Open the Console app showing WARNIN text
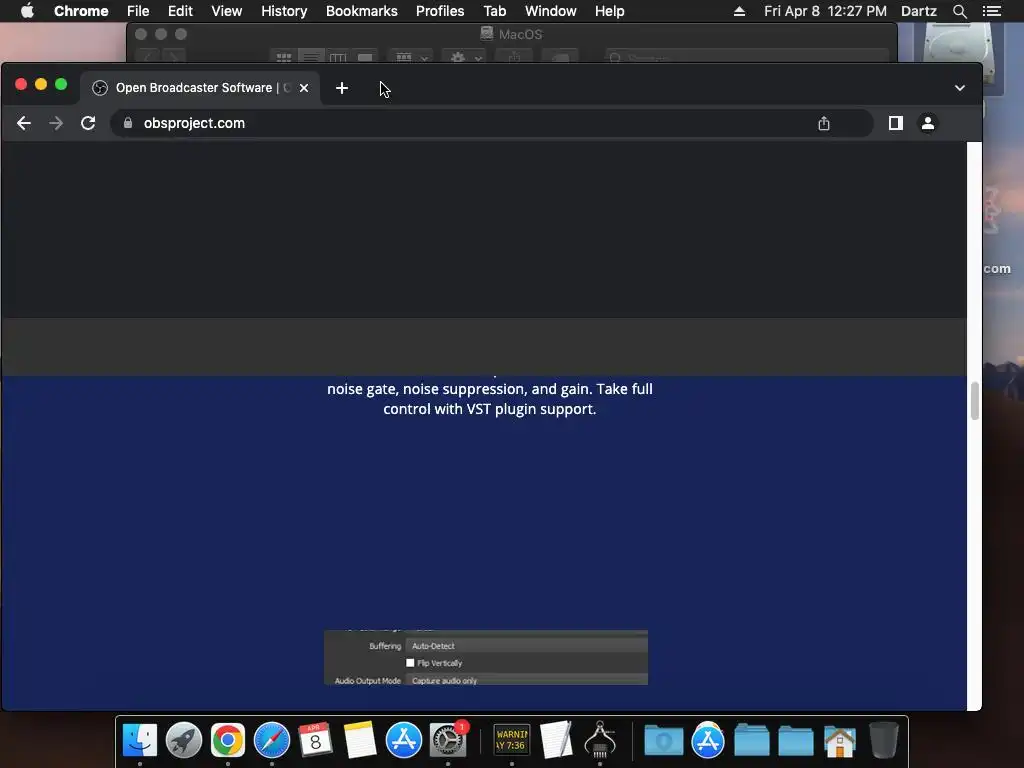Image resolution: width=1024 pixels, height=768 pixels. pyautogui.click(x=511, y=740)
